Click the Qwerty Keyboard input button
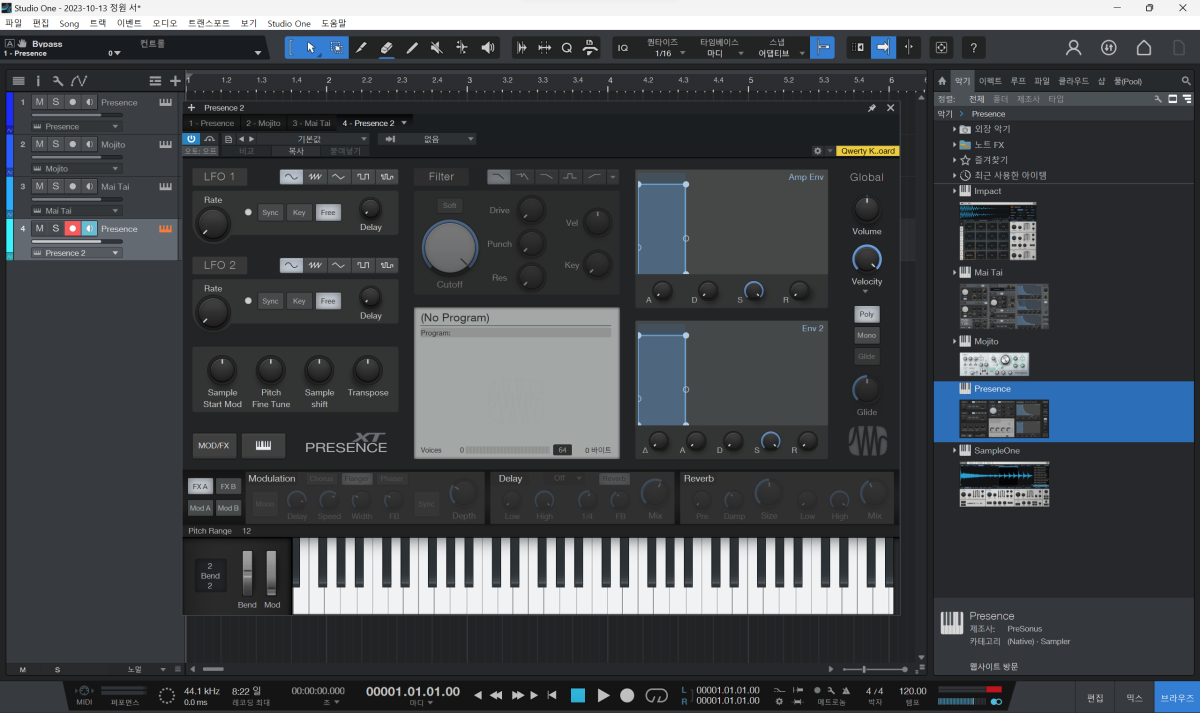This screenshot has width=1200, height=713. point(868,151)
